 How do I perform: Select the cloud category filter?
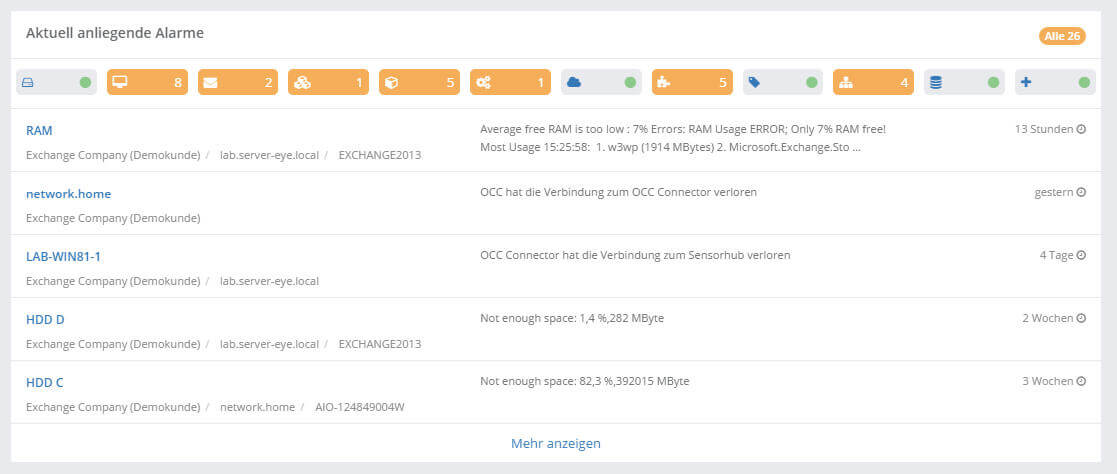click(x=601, y=82)
